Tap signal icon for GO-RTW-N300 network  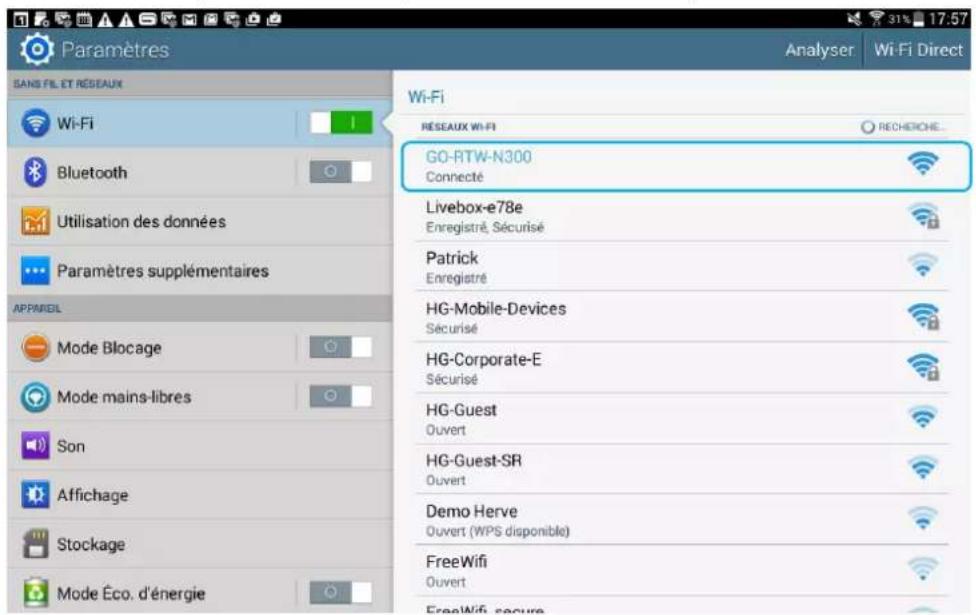(x=922, y=164)
